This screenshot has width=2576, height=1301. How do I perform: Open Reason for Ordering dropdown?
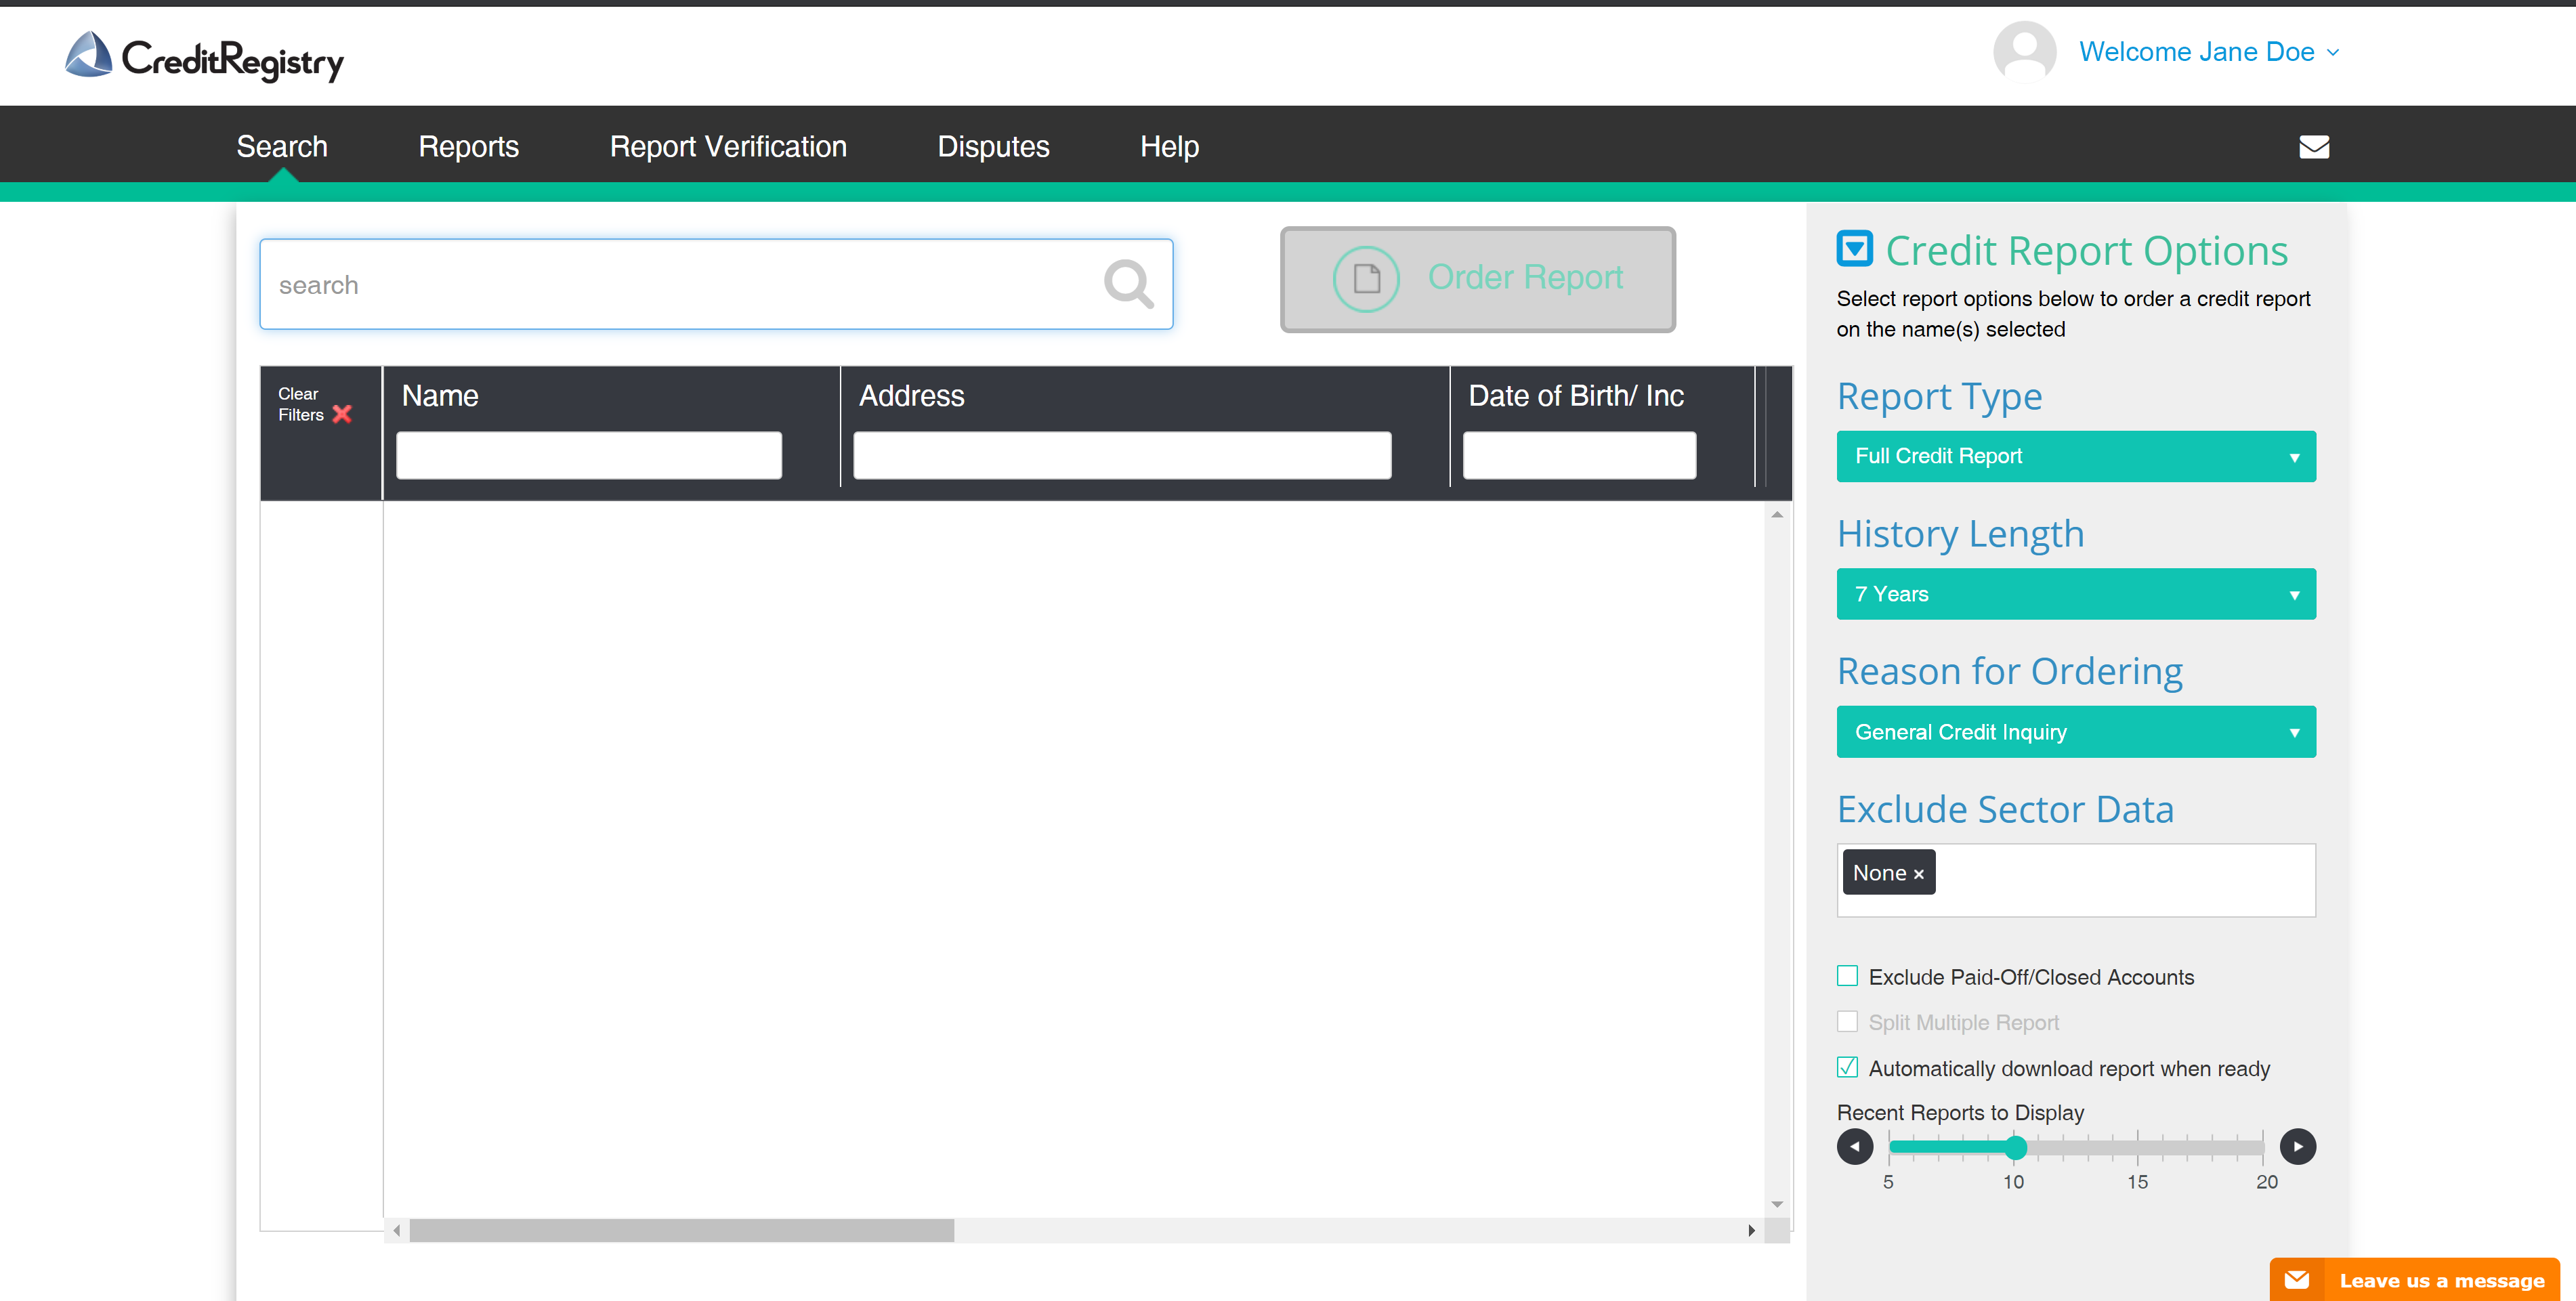[x=2075, y=732]
